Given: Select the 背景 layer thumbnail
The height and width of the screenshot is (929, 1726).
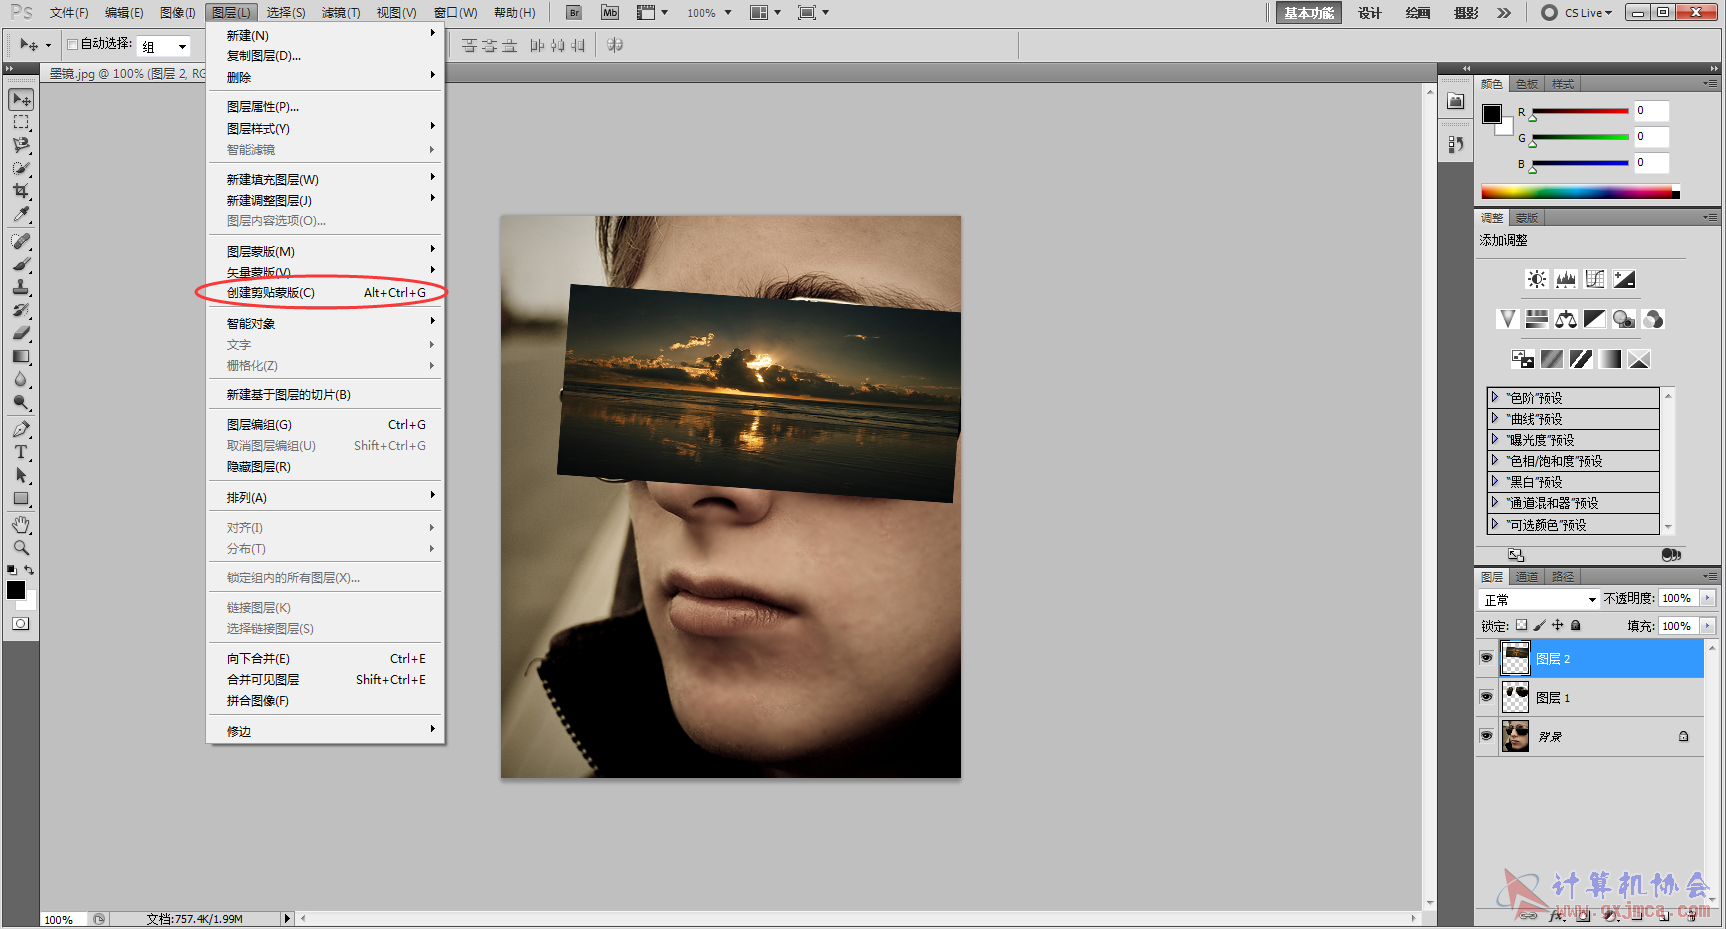Looking at the screenshot, I should click(x=1516, y=736).
